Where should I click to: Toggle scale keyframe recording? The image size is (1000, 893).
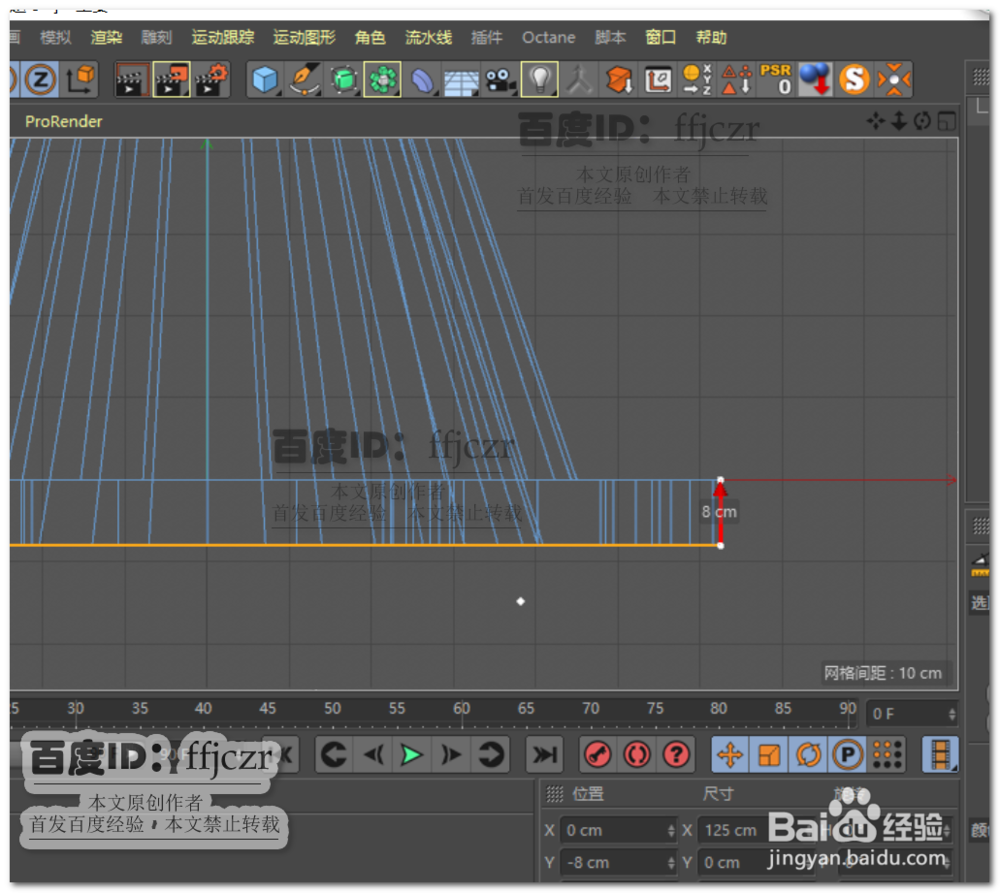pos(769,755)
